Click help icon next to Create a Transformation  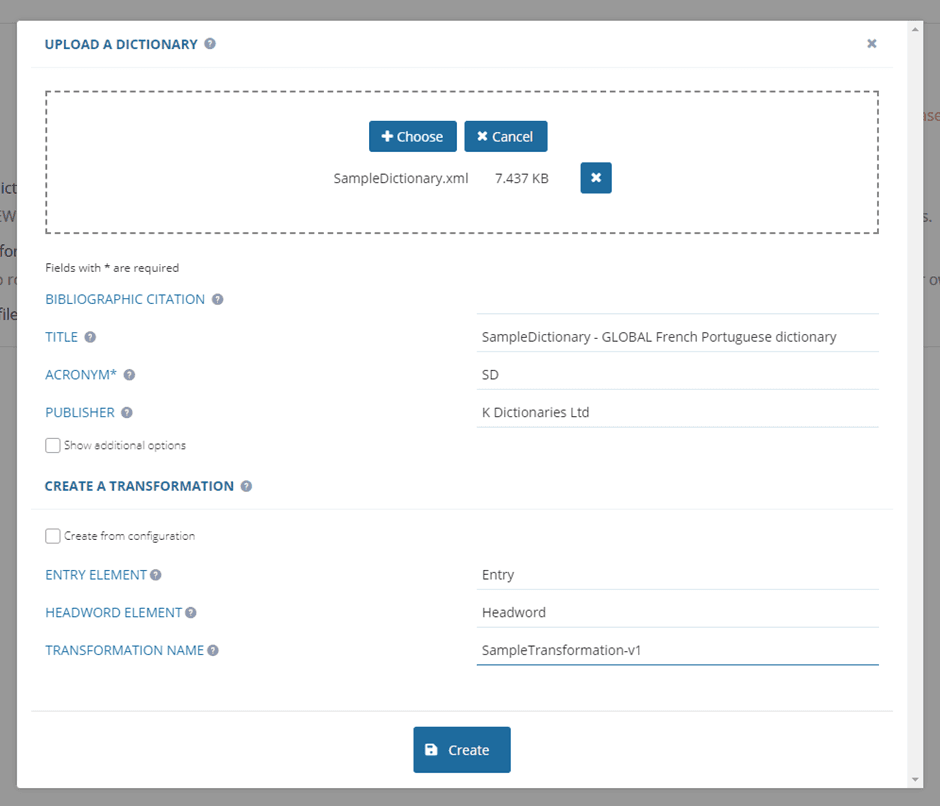[246, 486]
